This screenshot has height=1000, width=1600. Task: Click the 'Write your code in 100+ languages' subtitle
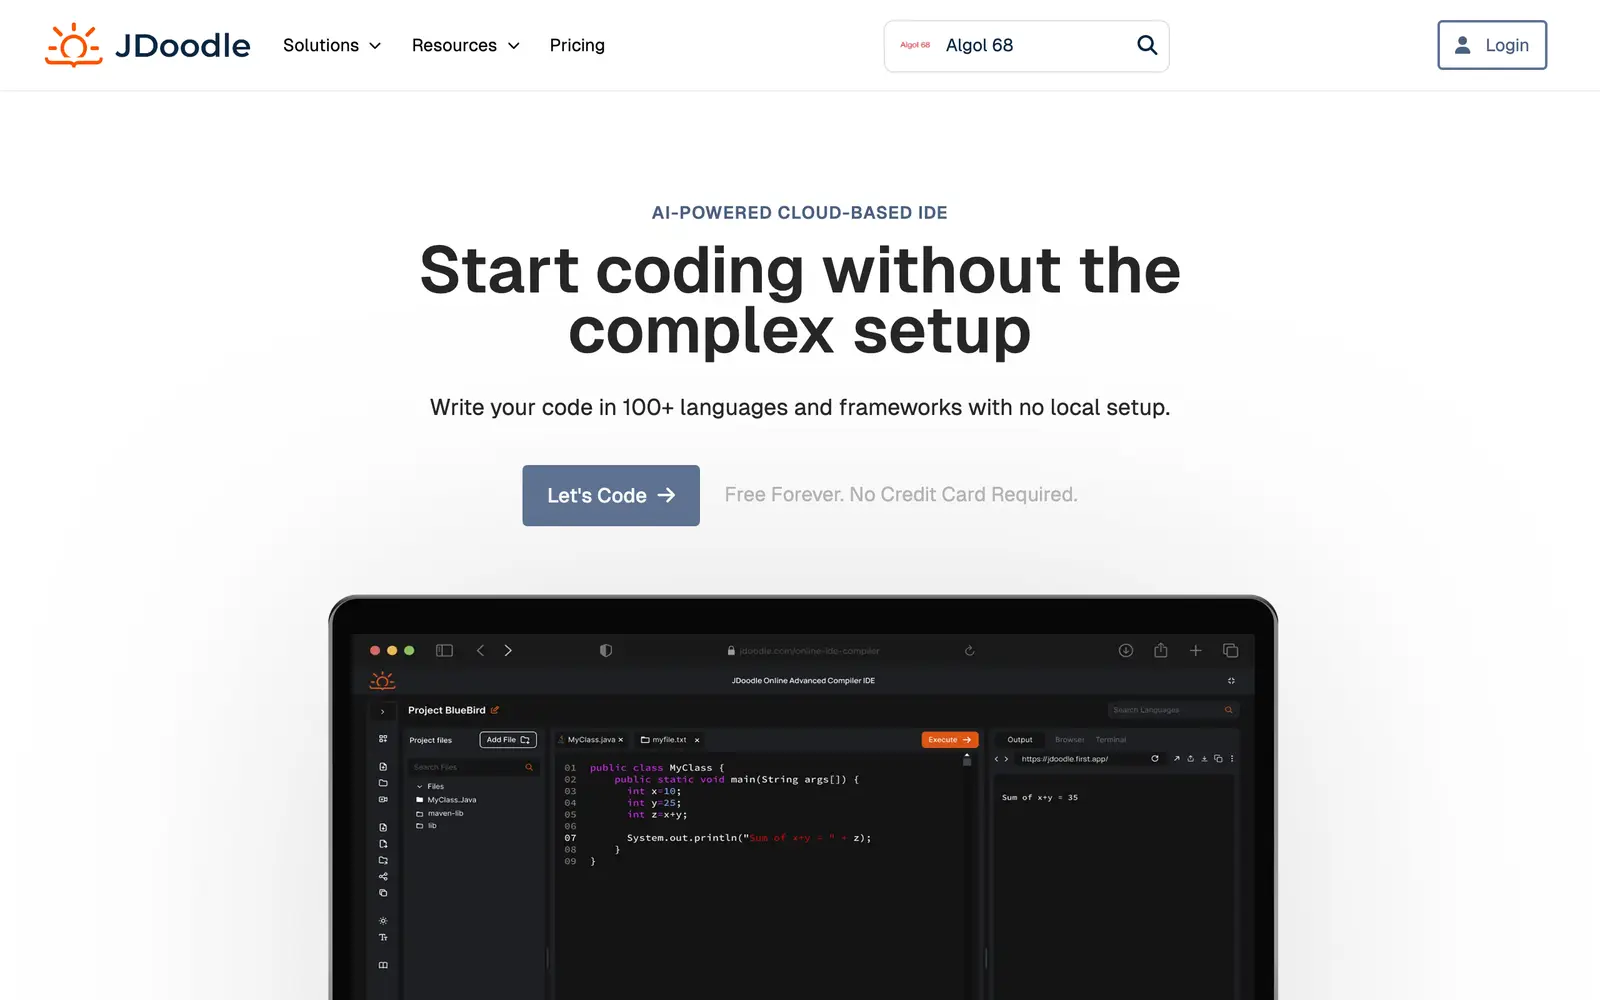click(x=800, y=407)
